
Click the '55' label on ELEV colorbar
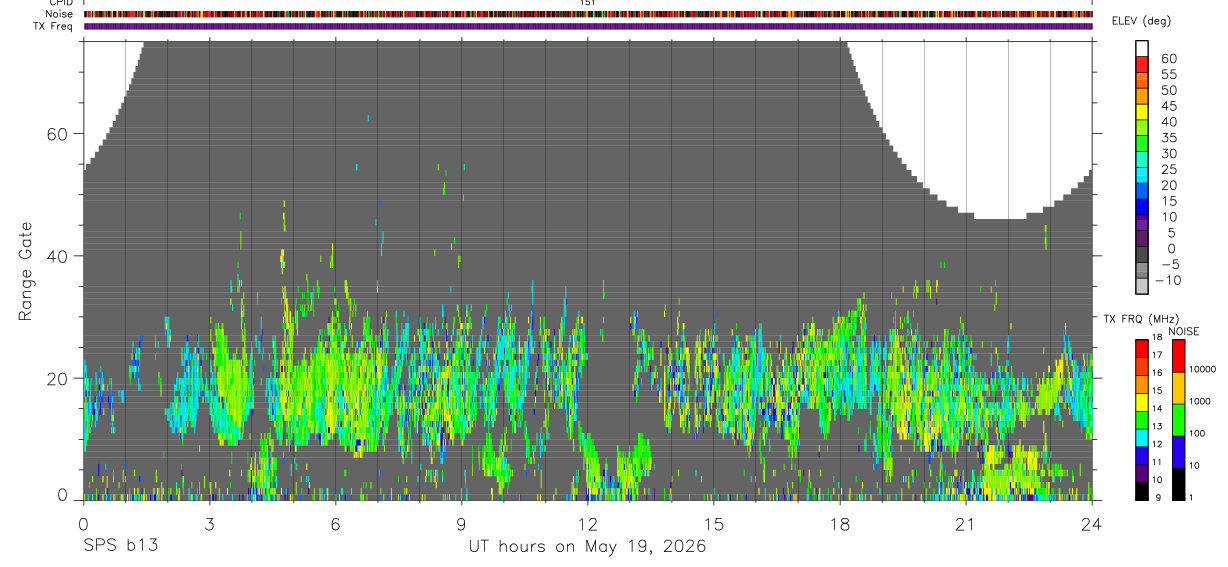pos(1168,75)
